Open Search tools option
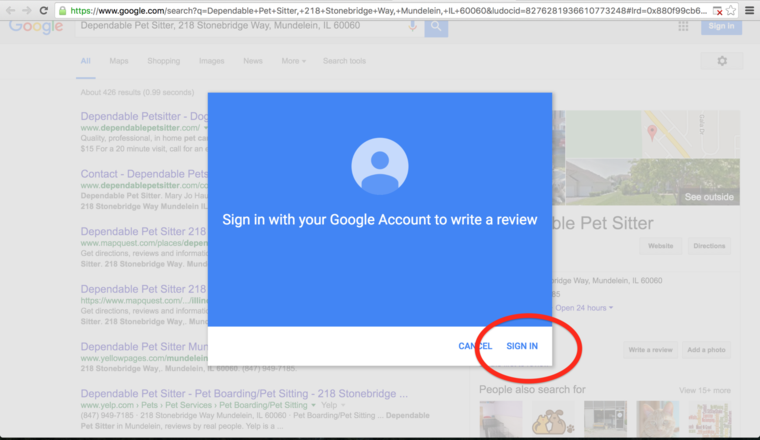This screenshot has width=760, height=440. 344,61
